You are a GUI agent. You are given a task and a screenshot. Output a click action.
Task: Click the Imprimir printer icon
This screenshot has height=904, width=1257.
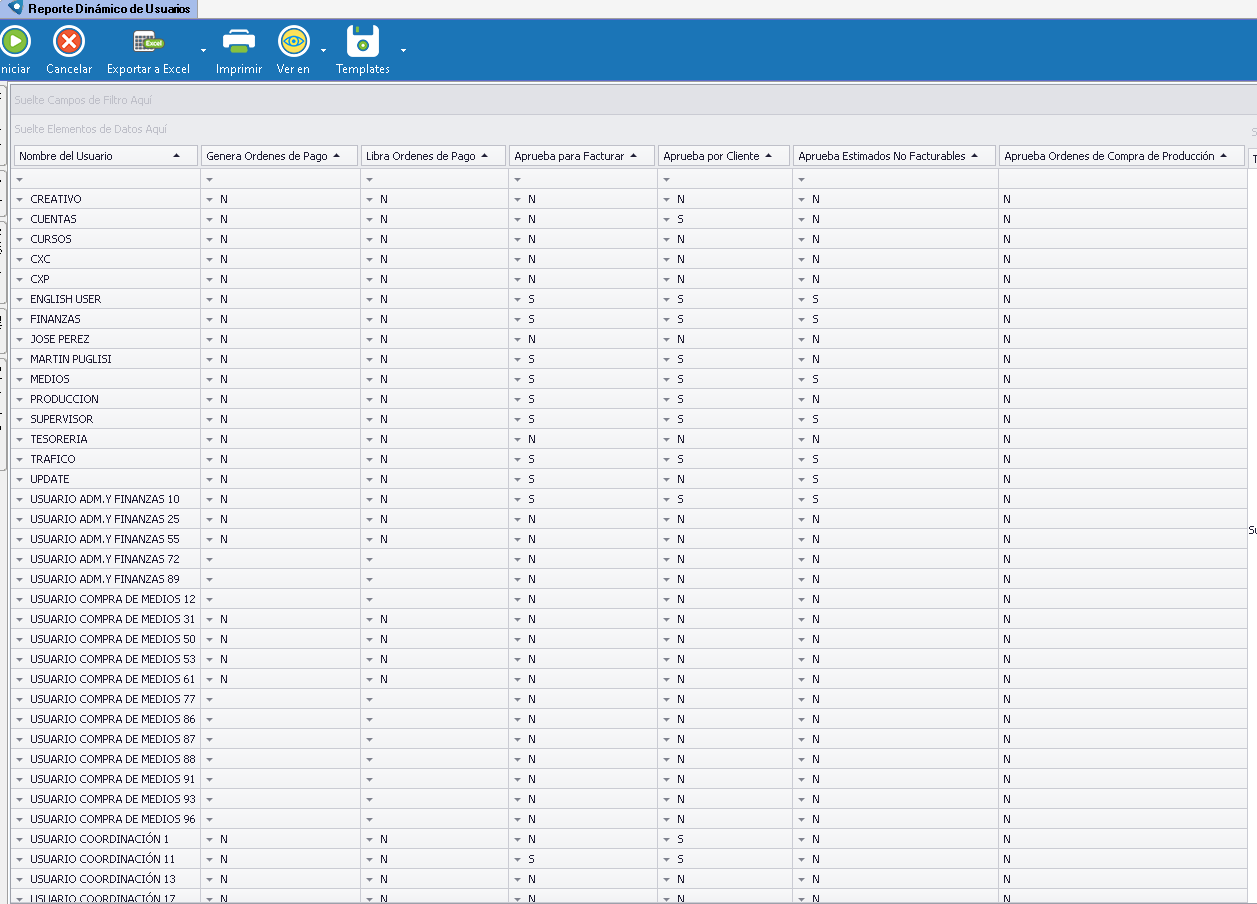tap(239, 42)
